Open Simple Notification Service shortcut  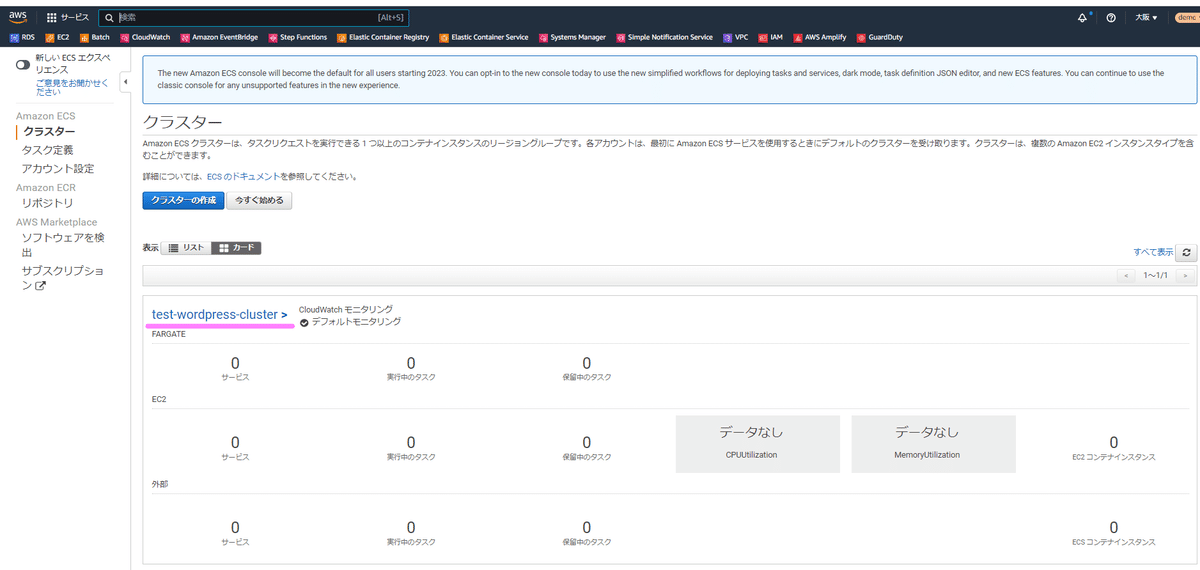point(664,37)
